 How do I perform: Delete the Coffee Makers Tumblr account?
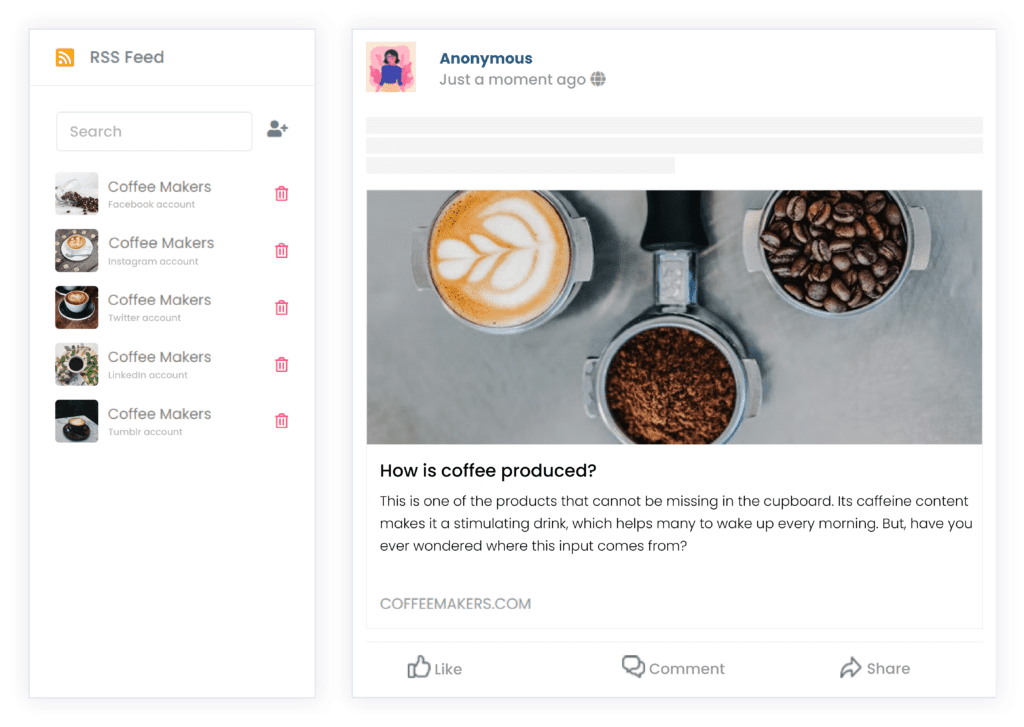[281, 421]
